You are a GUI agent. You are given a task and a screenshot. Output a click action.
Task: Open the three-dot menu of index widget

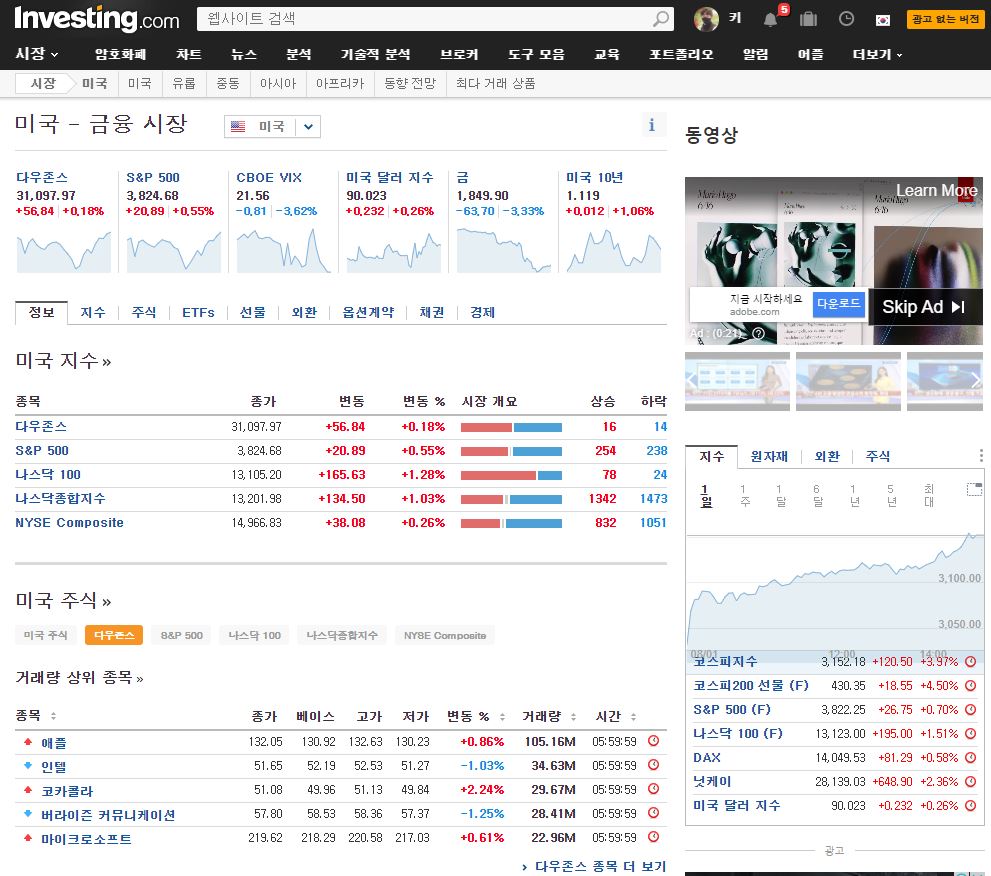tap(981, 456)
